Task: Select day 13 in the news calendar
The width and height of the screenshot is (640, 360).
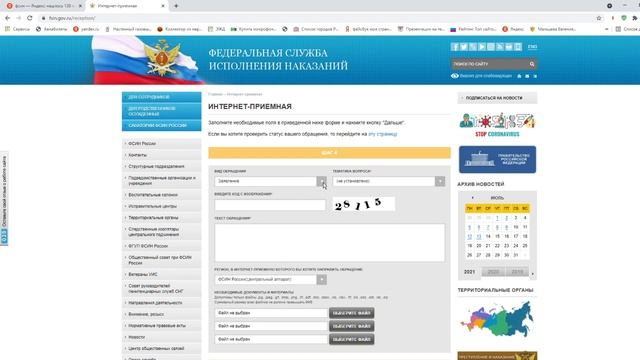Action: [x=479, y=236]
